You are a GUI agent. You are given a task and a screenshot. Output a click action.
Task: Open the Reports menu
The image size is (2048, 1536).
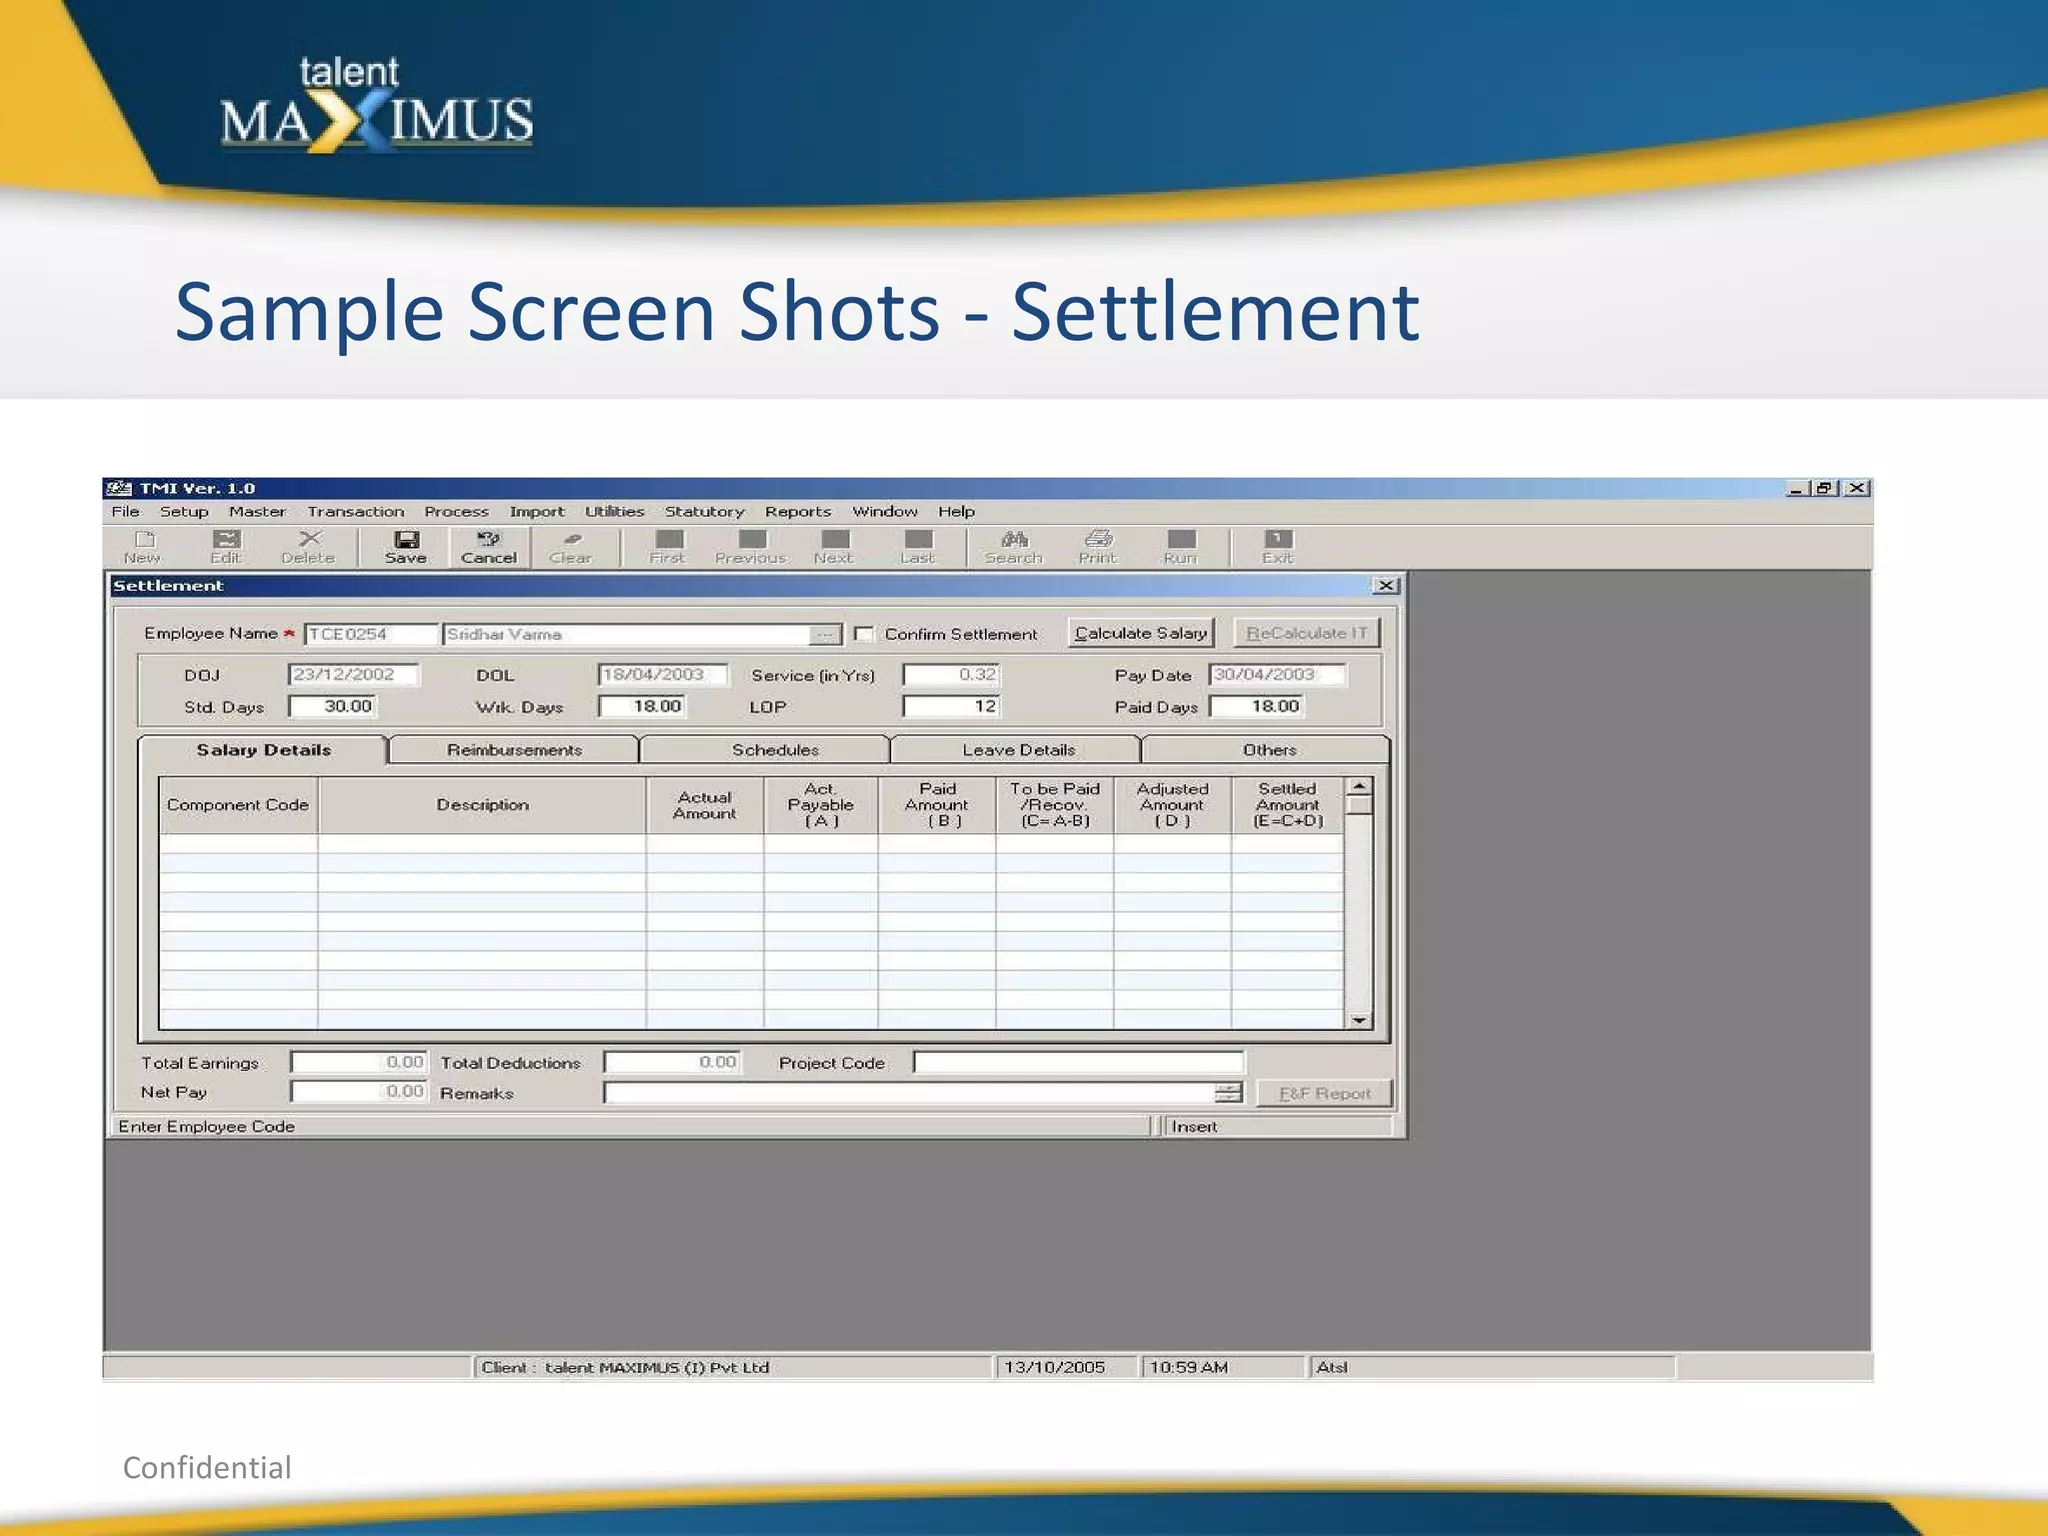798,511
